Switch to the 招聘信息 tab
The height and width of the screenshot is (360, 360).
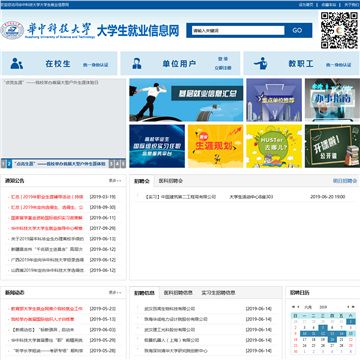tap(144, 293)
